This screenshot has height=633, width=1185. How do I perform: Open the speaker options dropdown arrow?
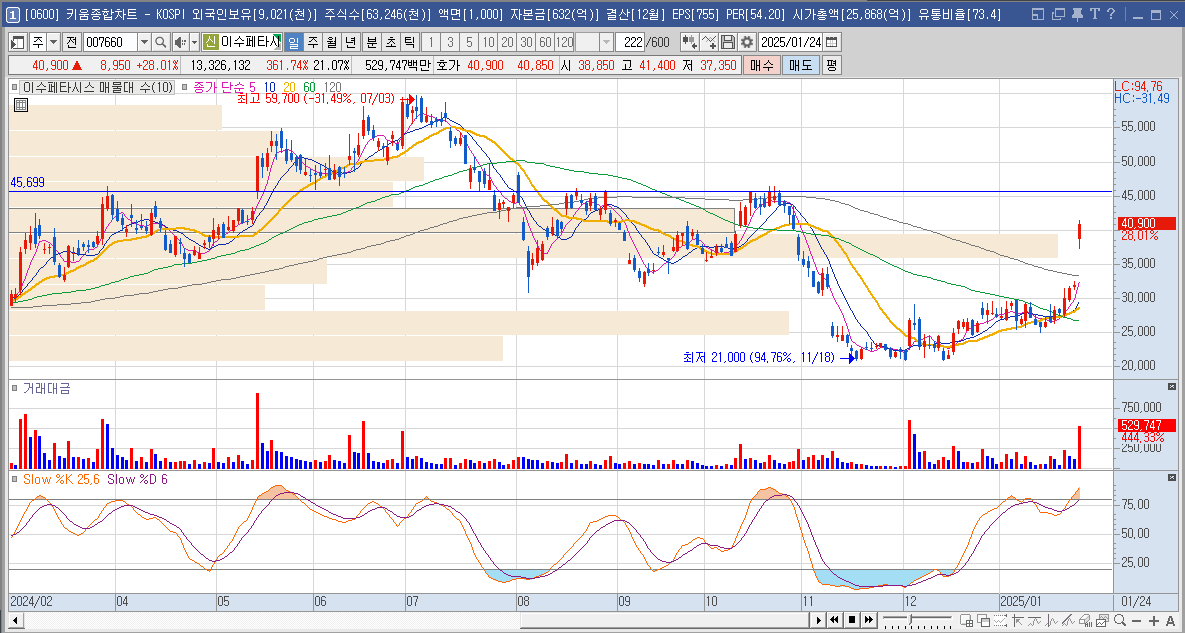tap(194, 42)
